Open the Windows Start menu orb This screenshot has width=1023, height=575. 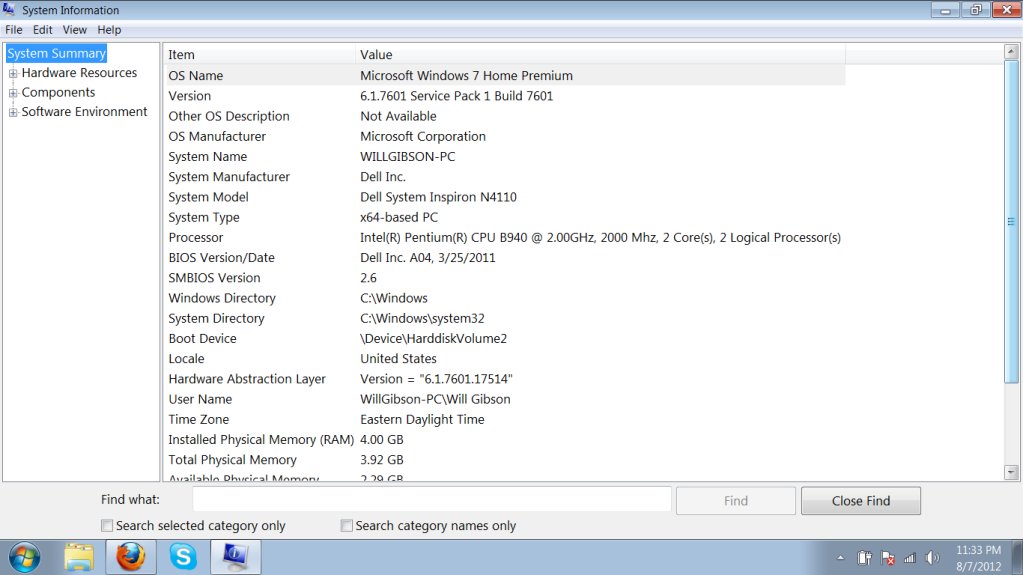coord(24,558)
